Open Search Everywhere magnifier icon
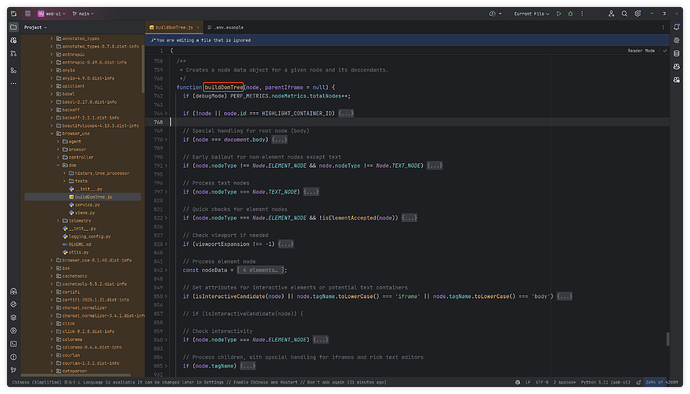The width and height of the screenshot is (690, 394). (624, 14)
